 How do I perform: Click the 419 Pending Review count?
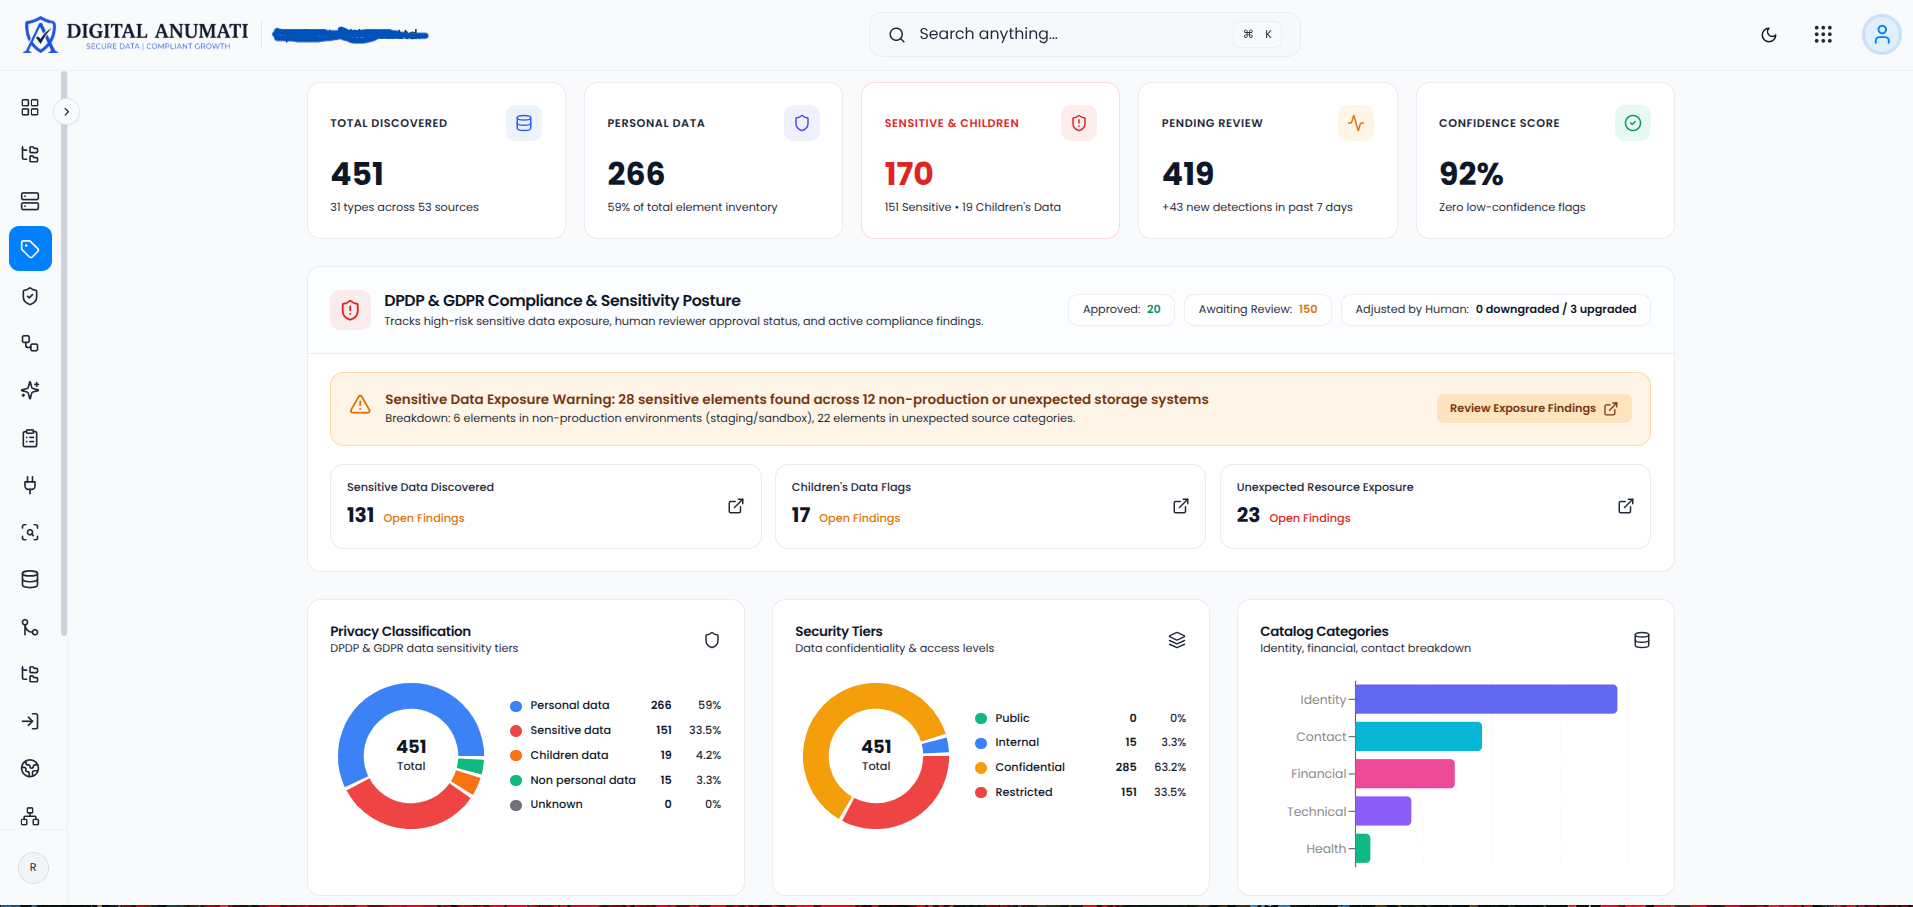pos(1188,174)
